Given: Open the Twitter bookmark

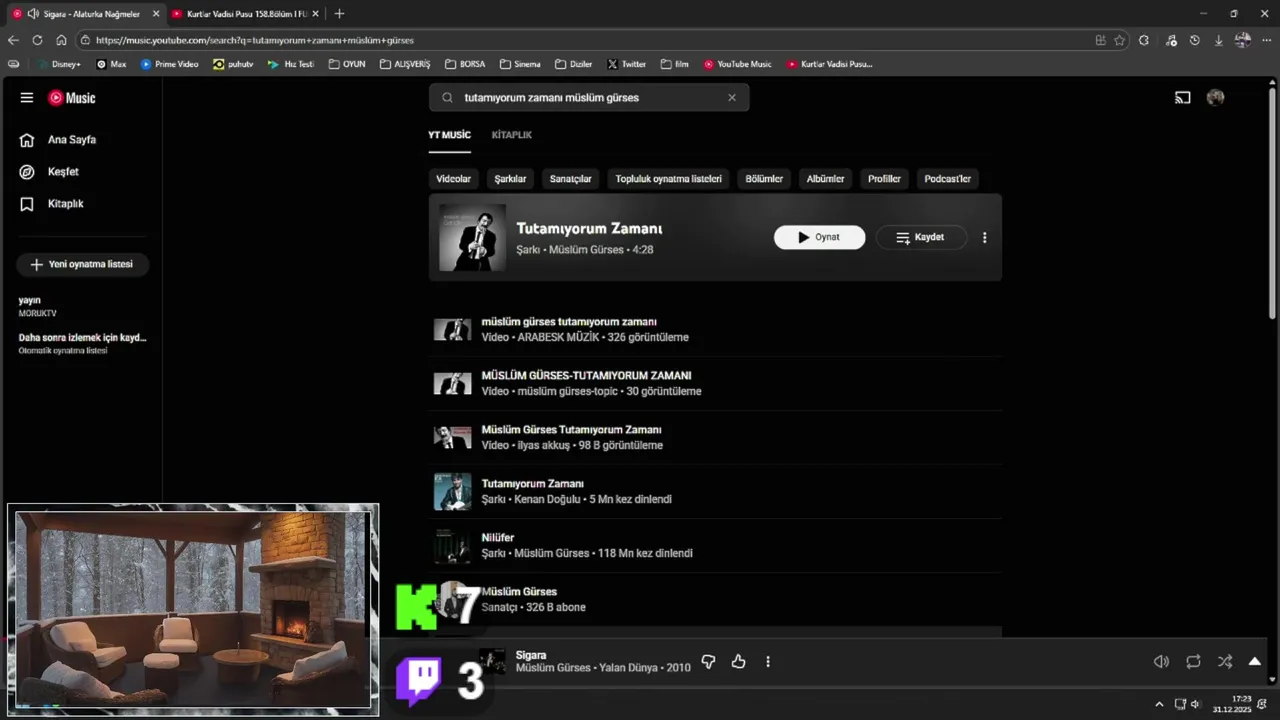Looking at the screenshot, I should 627,64.
